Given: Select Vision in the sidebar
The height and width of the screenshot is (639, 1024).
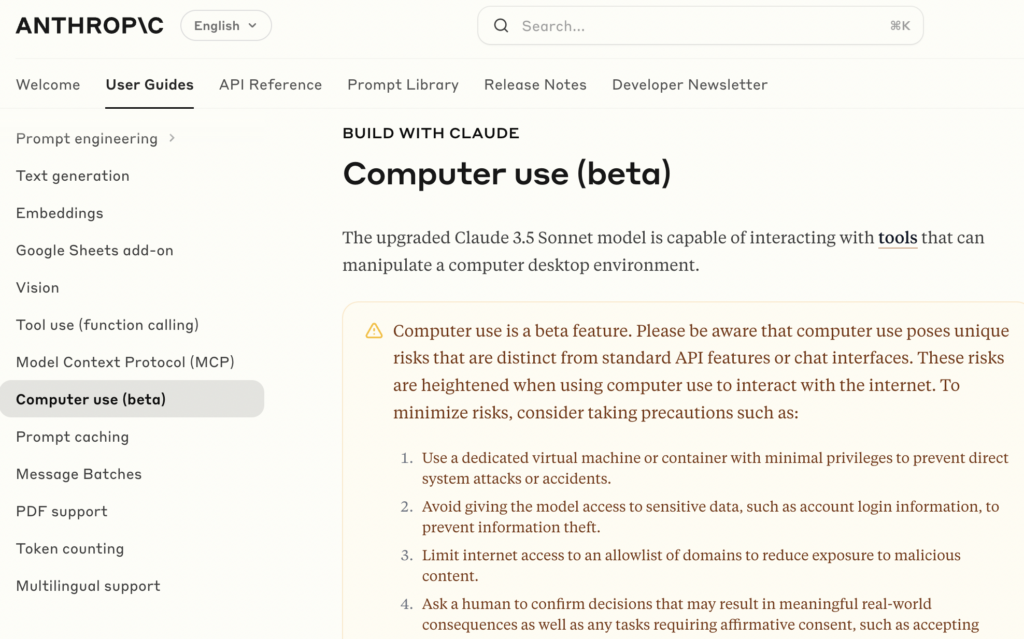Looking at the screenshot, I should pyautogui.click(x=38, y=288).
